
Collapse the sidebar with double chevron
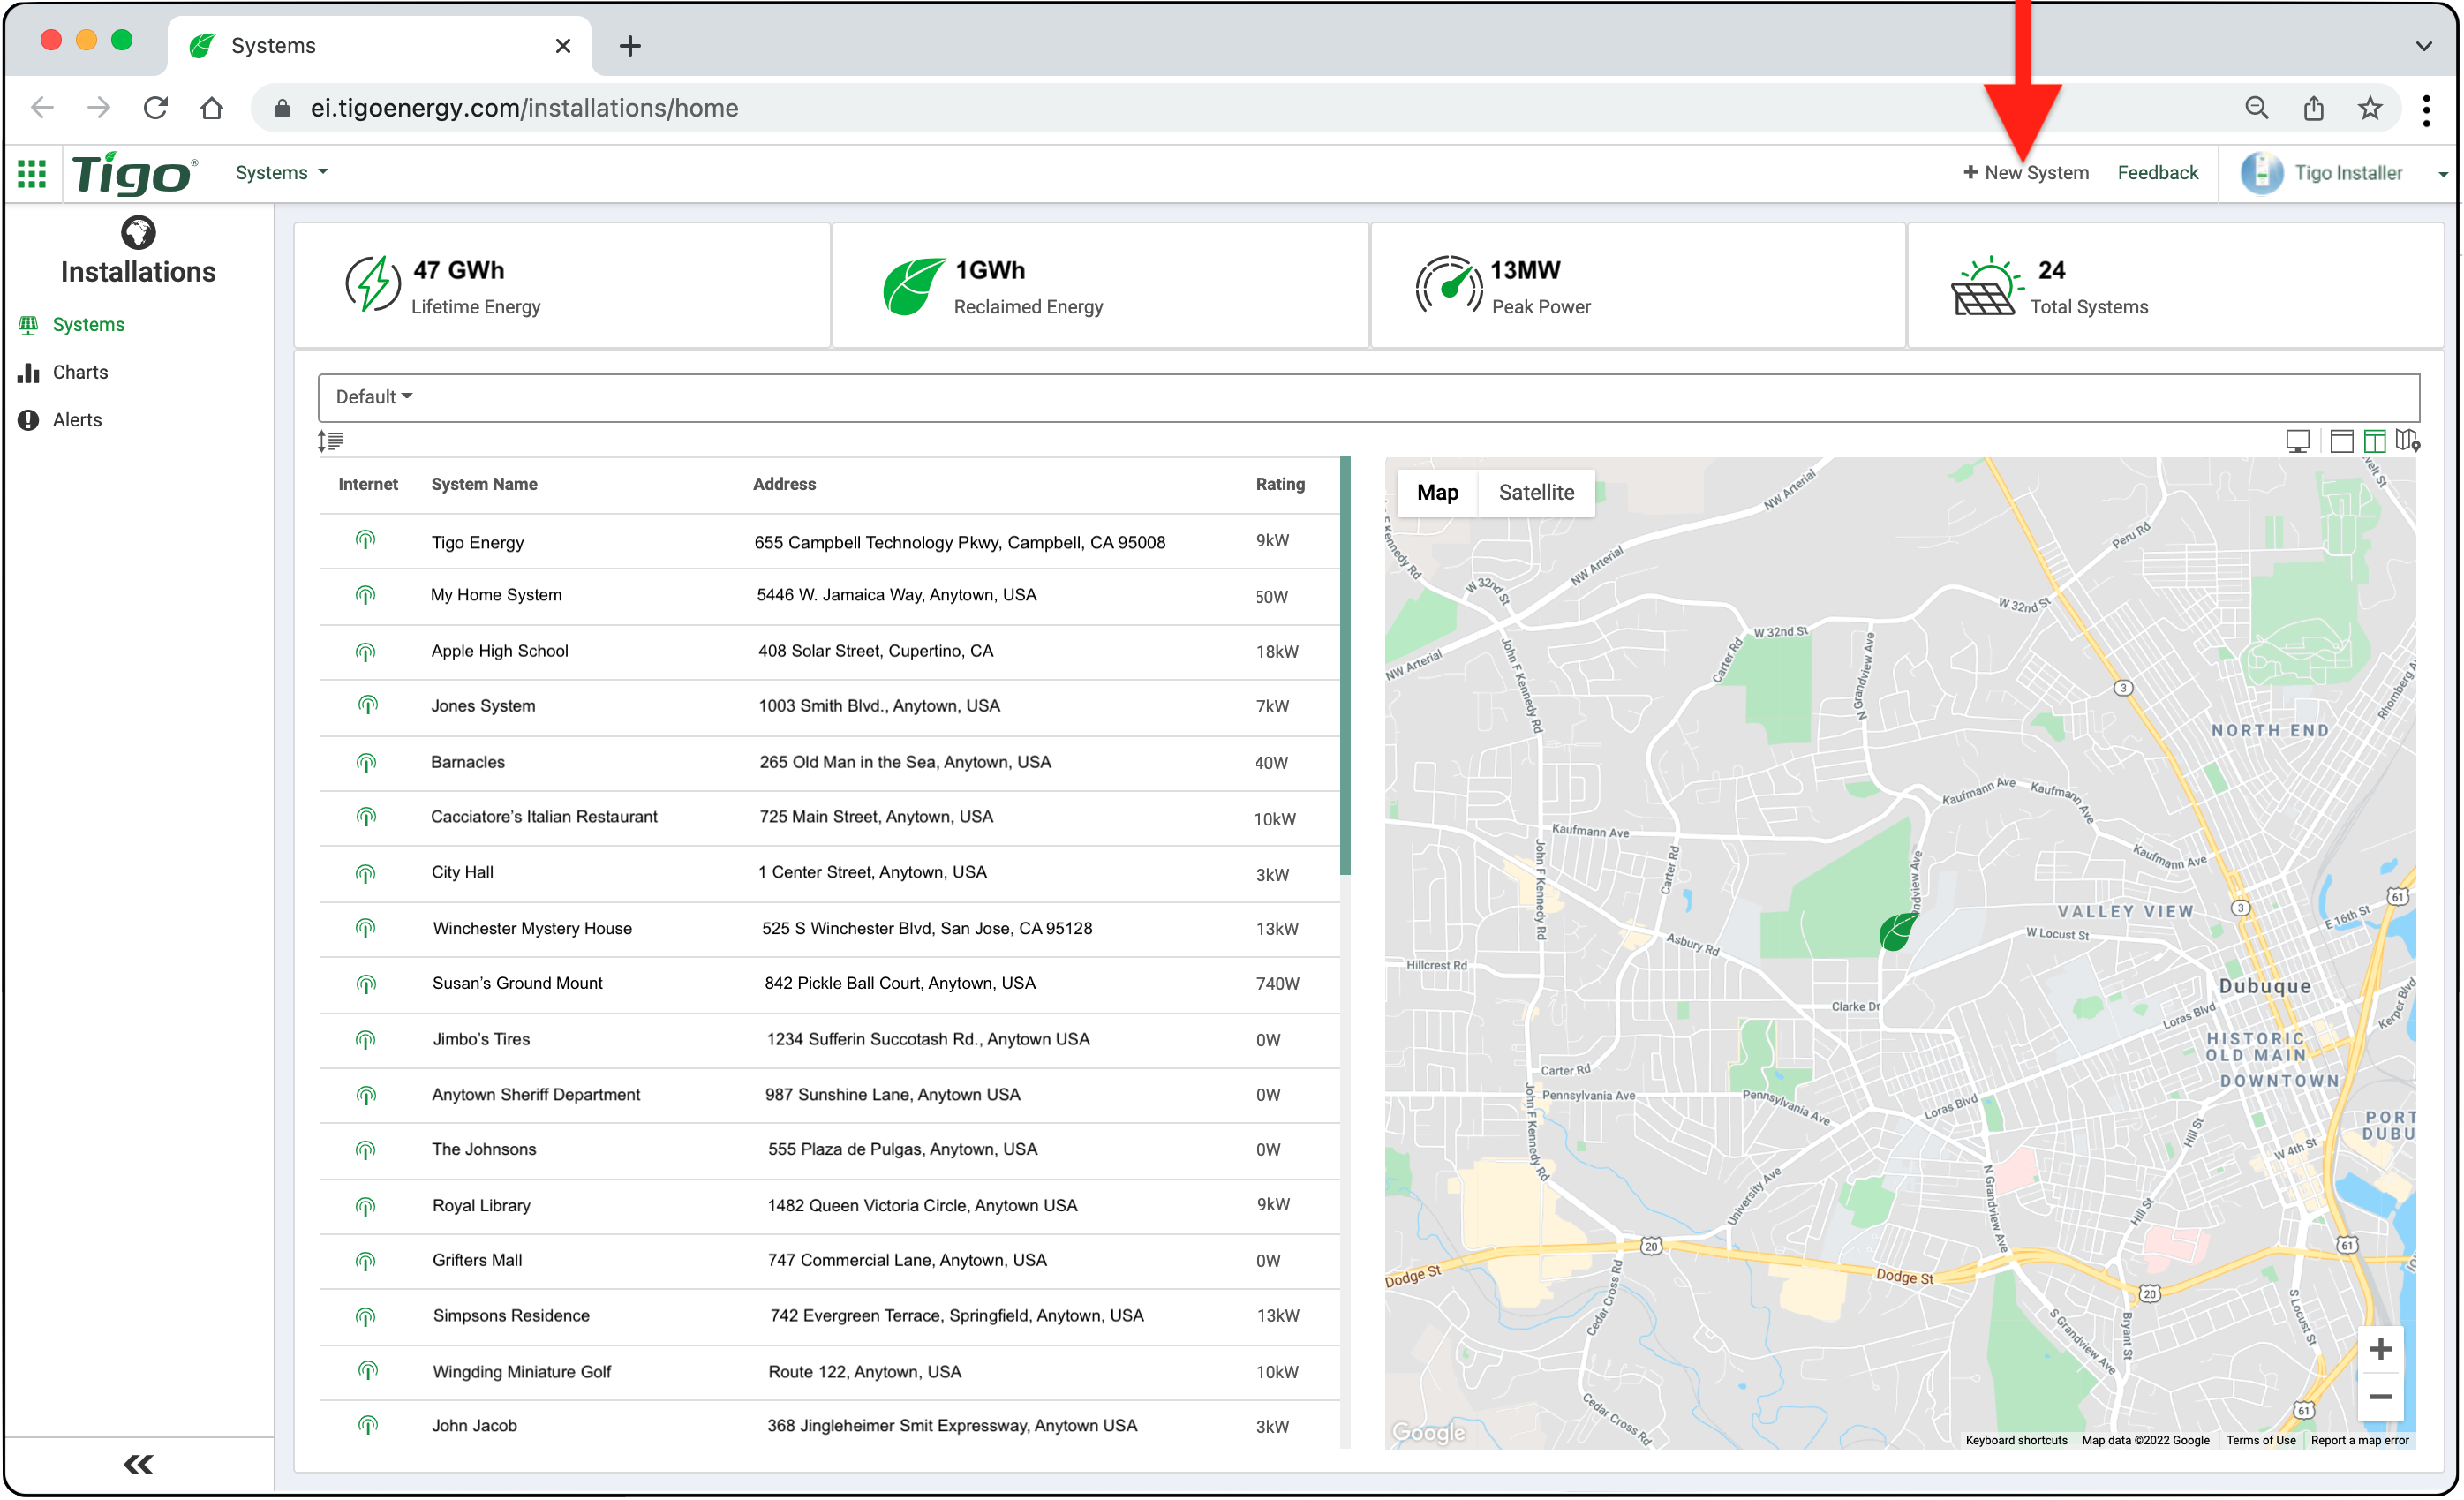pyautogui.click(x=138, y=1464)
